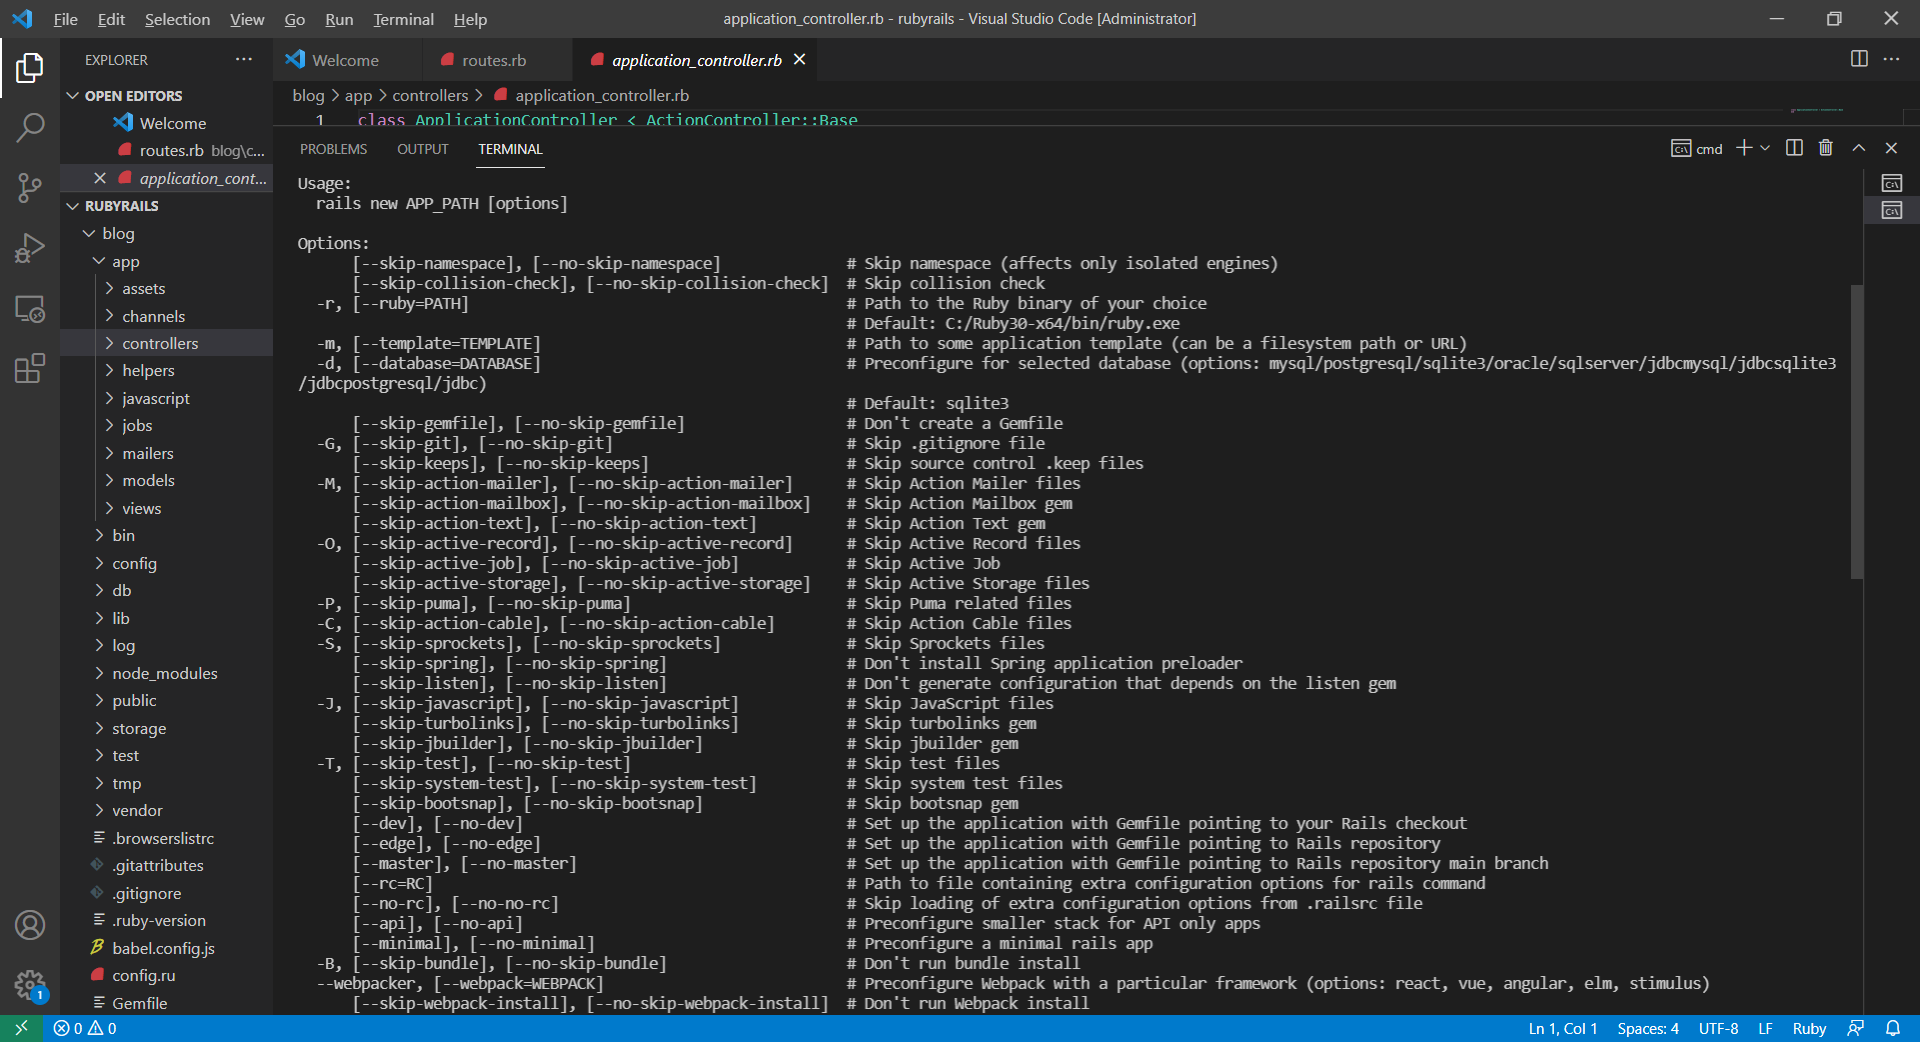Open the Help menu

[470, 19]
